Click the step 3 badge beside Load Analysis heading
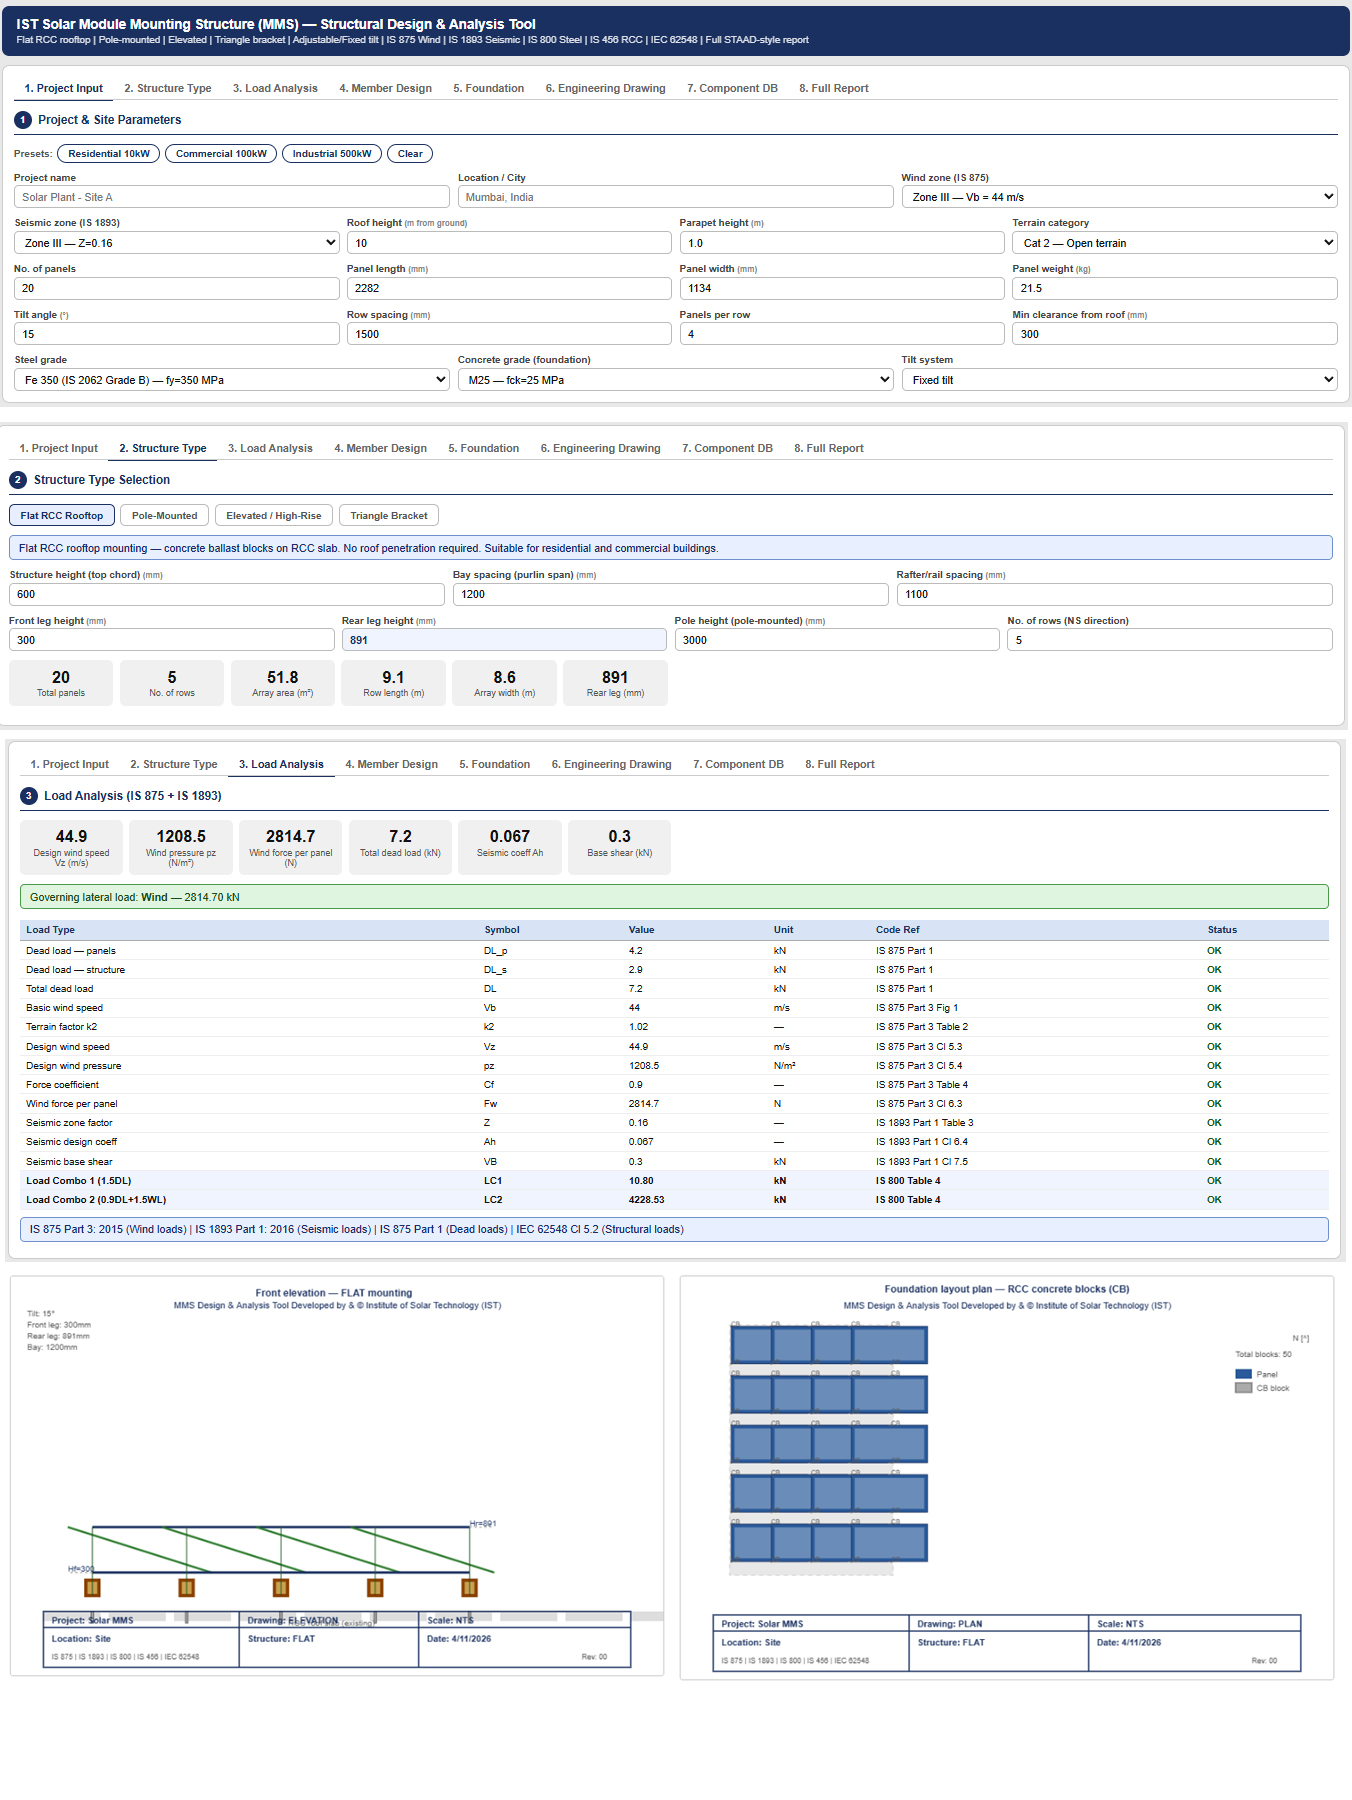 [29, 796]
